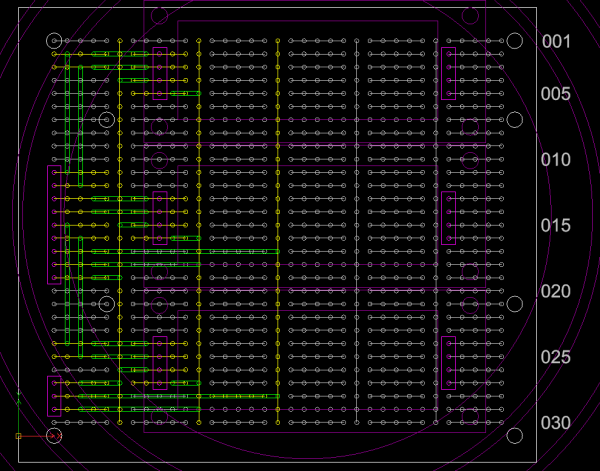Pick the right-edge mounting hole between 005 and 010
The width and height of the screenshot is (600, 471).
click(x=515, y=120)
